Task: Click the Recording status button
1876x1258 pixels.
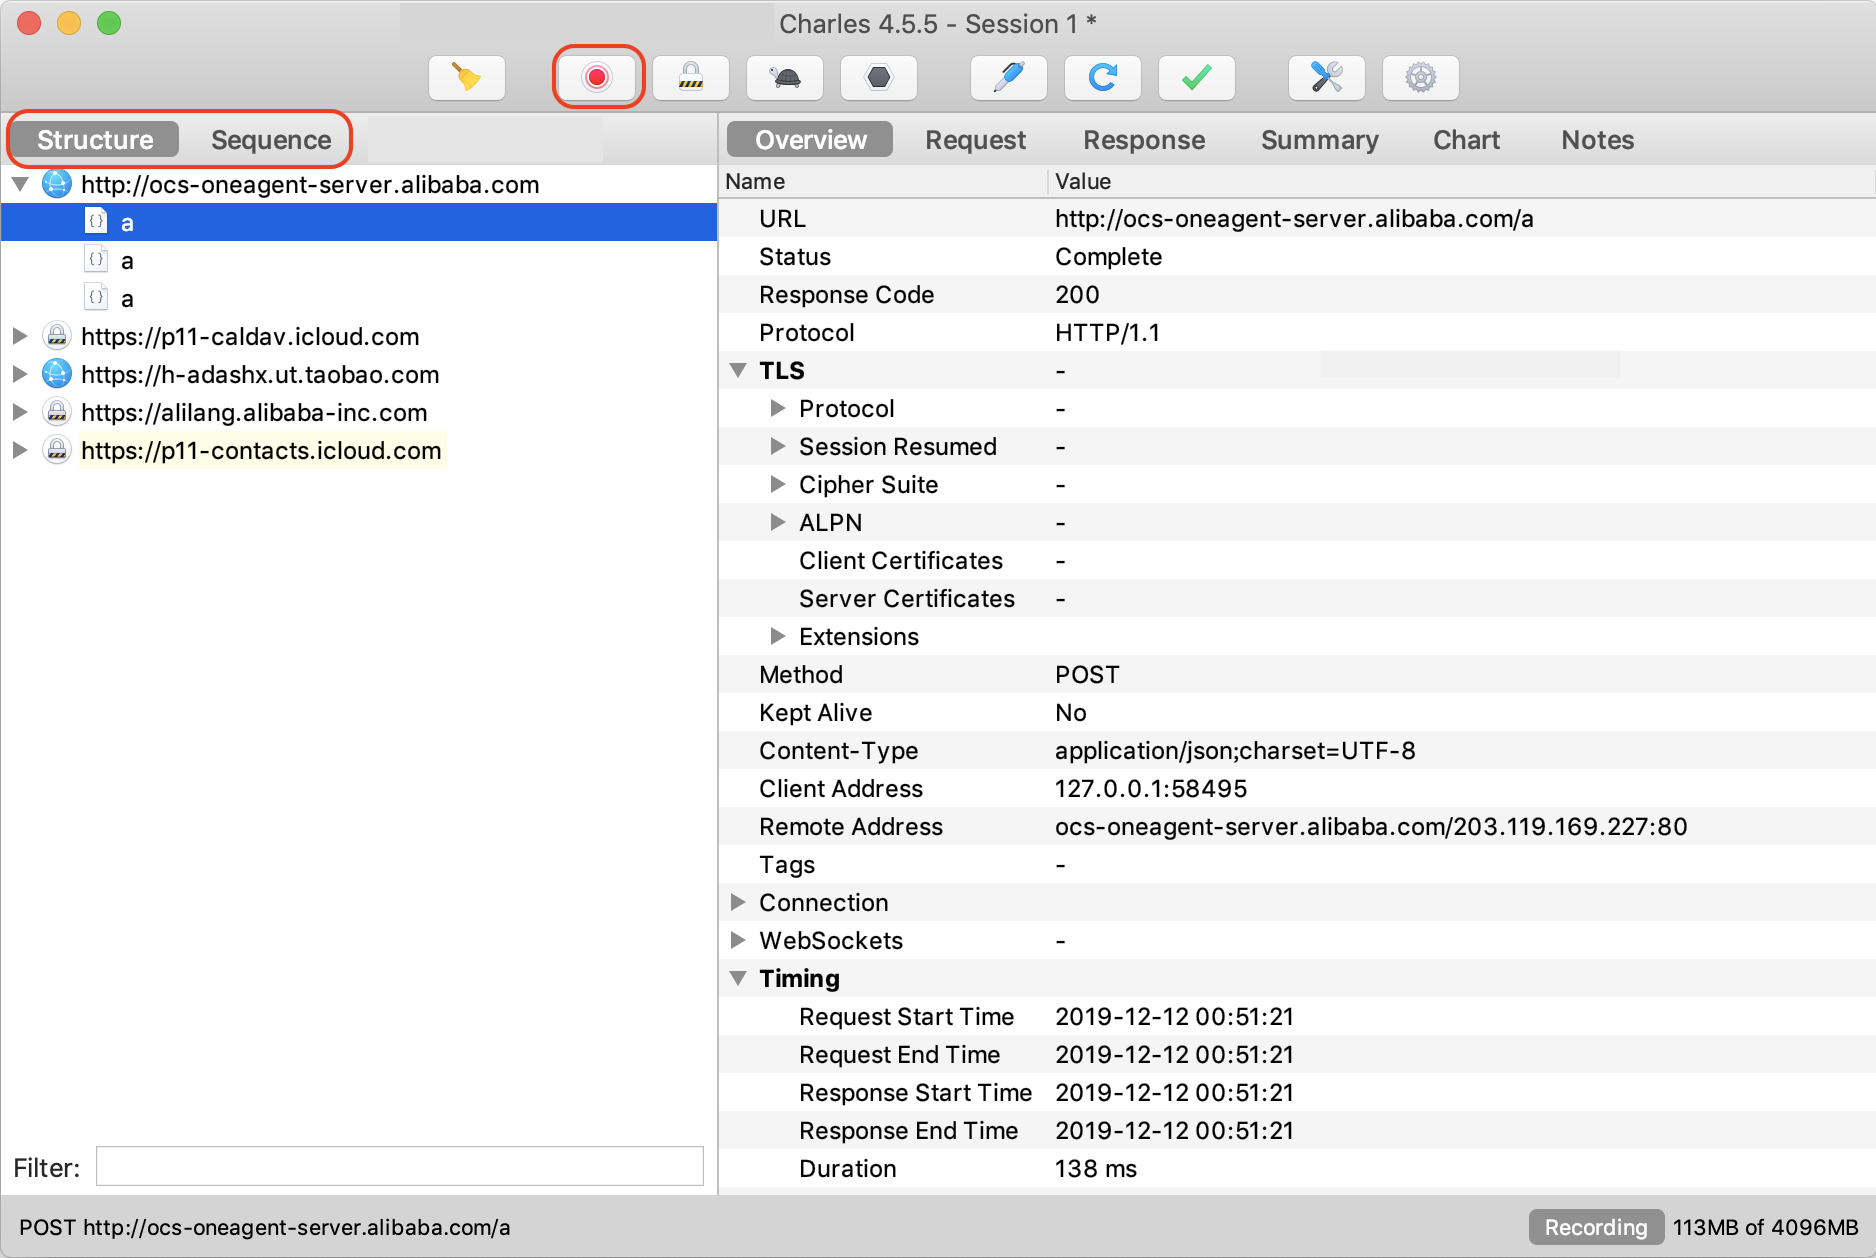Action: (x=1595, y=1227)
